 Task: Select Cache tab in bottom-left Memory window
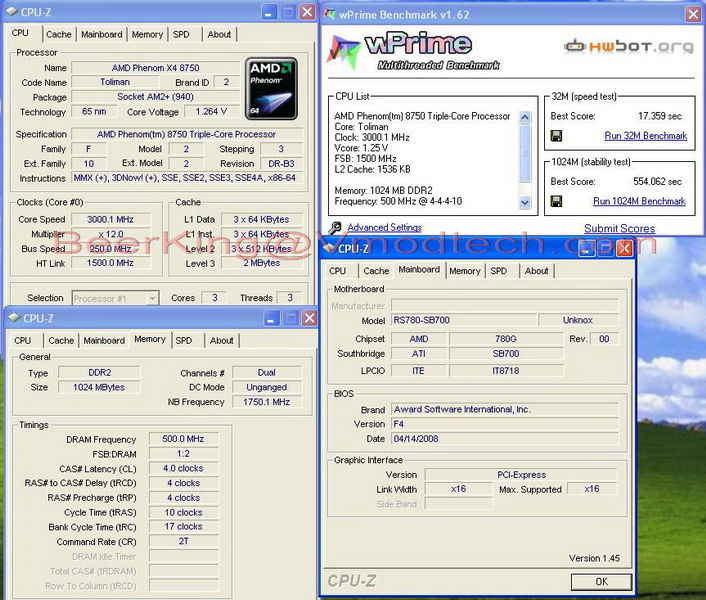[61, 340]
